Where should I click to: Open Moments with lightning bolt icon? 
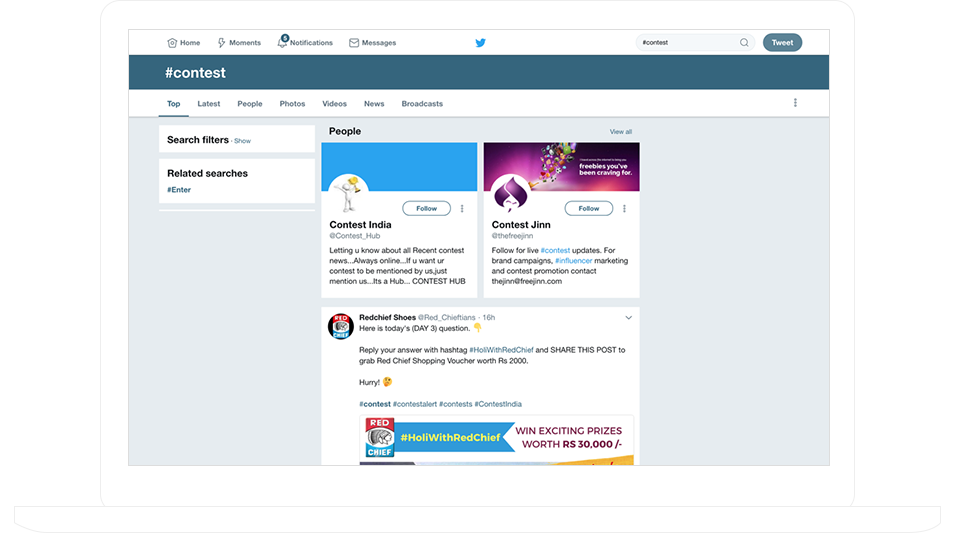(x=222, y=43)
